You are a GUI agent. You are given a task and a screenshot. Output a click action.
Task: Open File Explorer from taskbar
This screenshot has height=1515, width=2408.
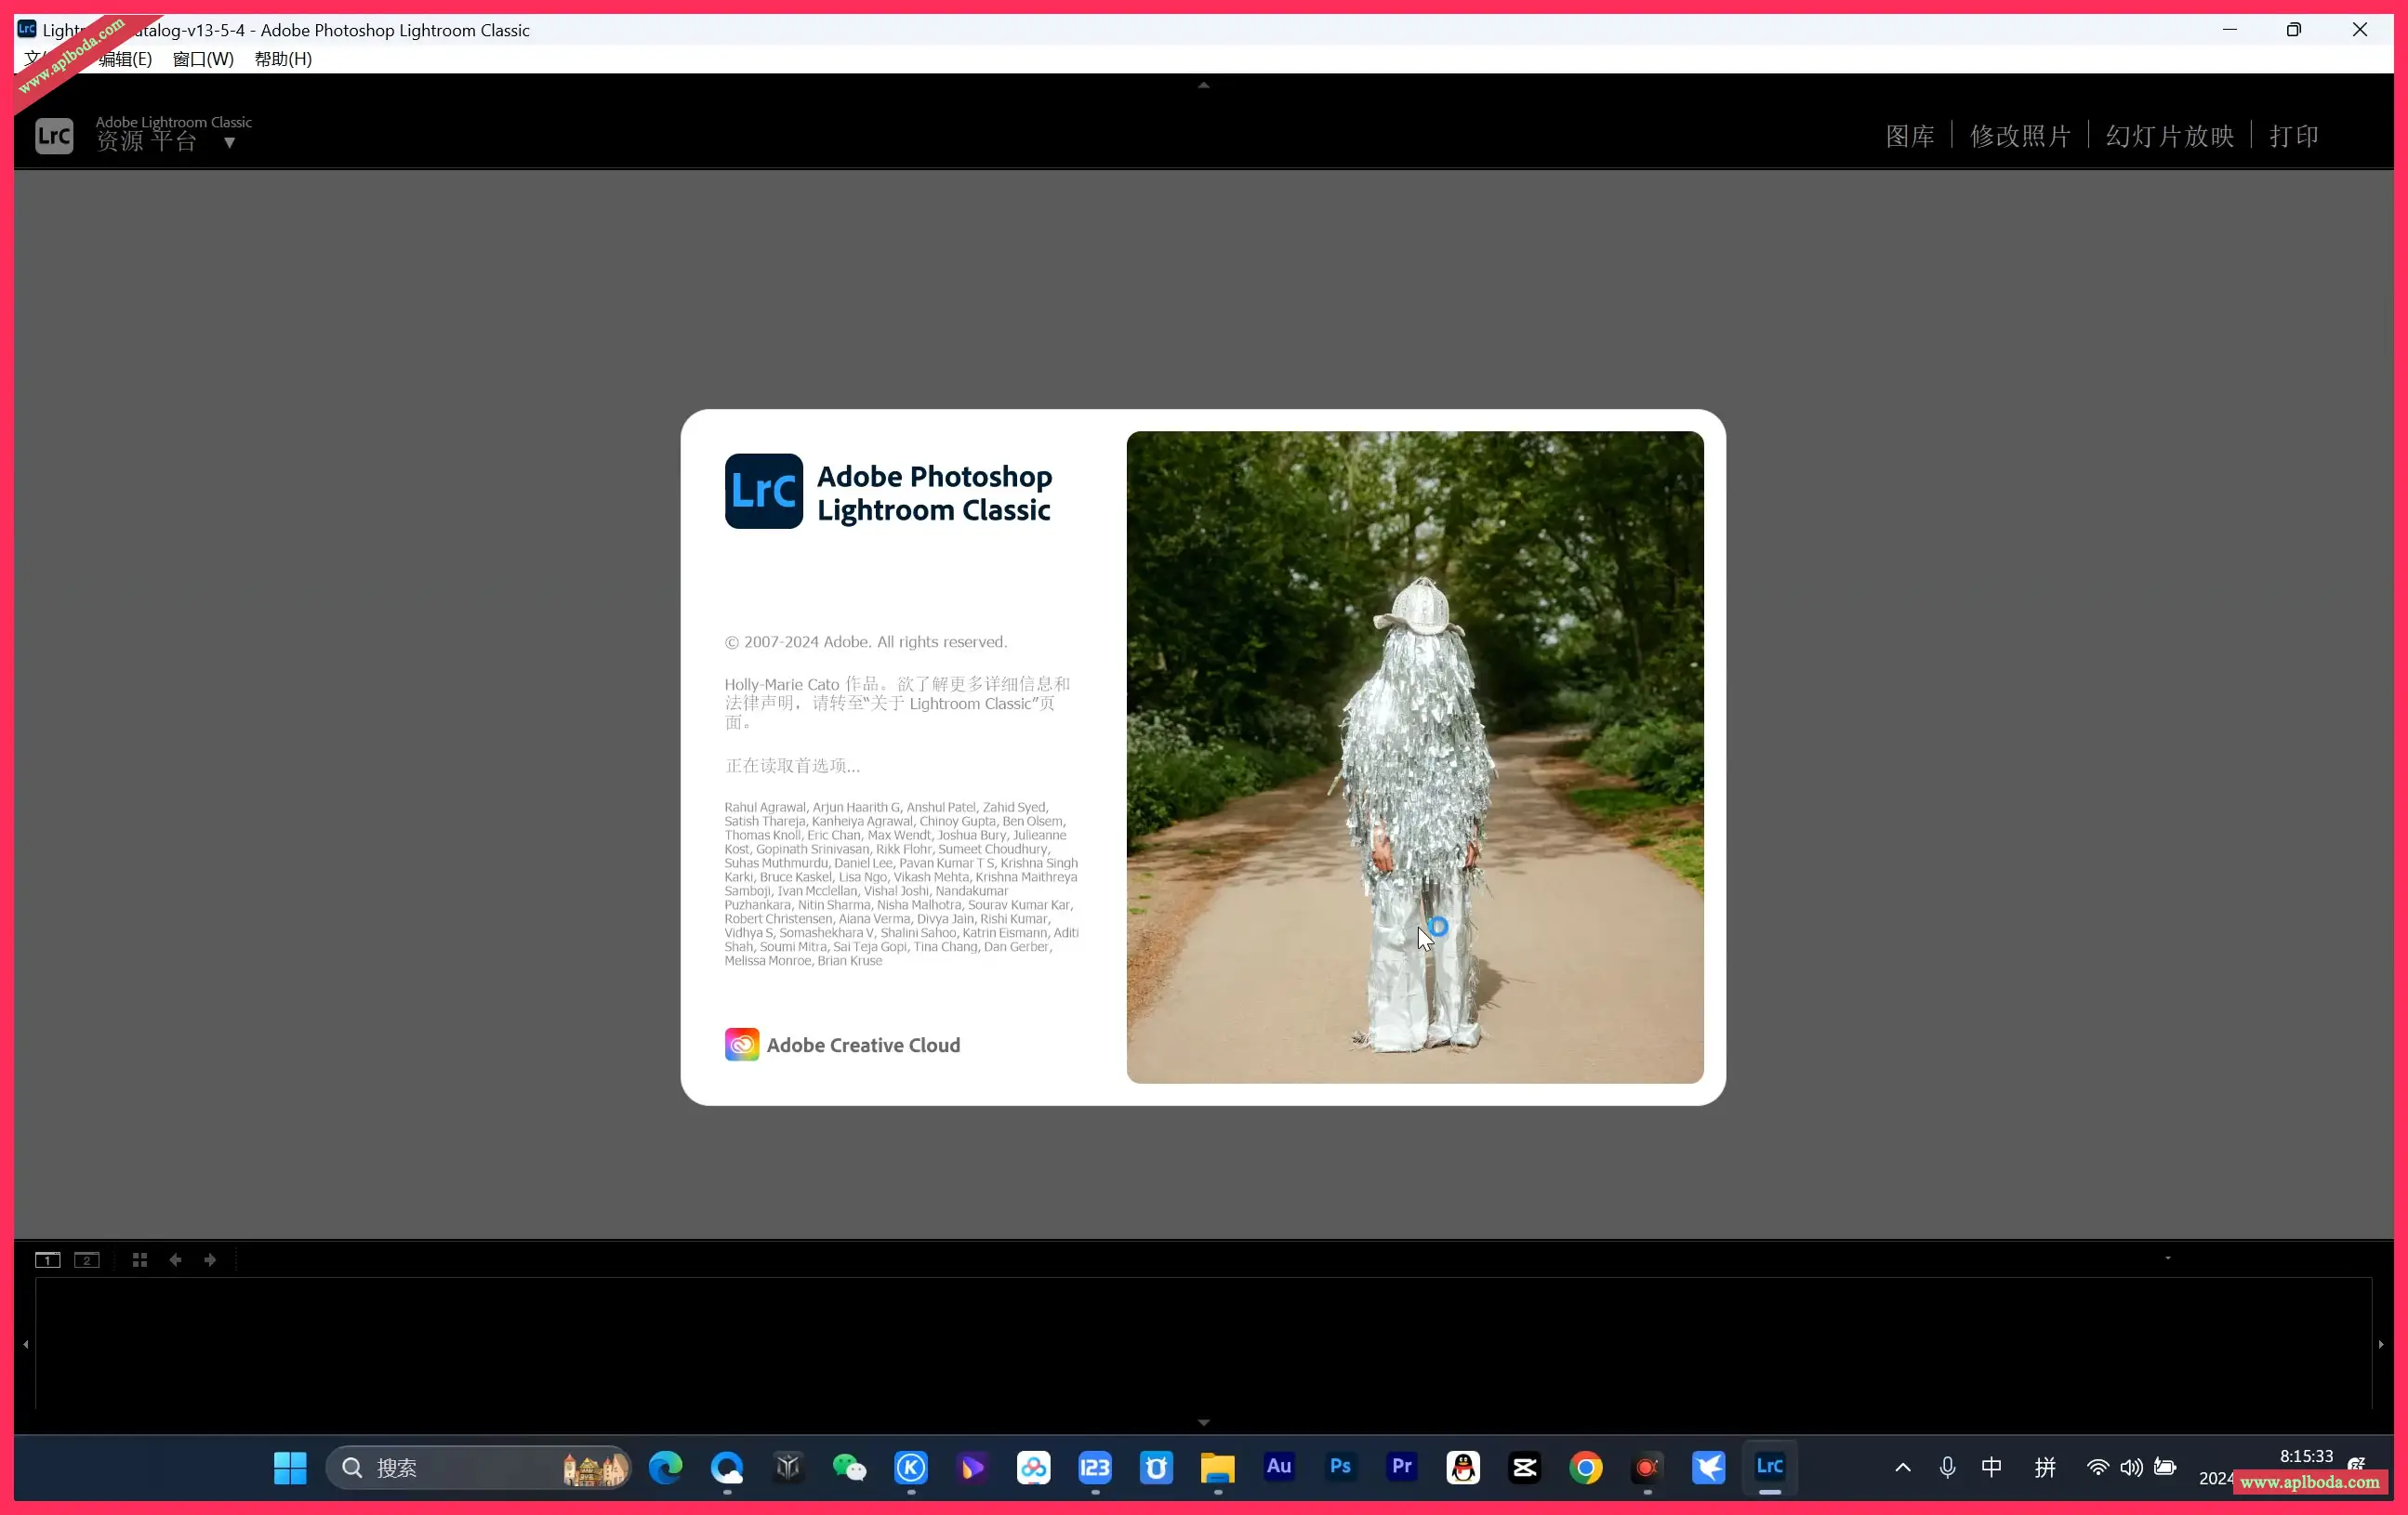click(1218, 1468)
